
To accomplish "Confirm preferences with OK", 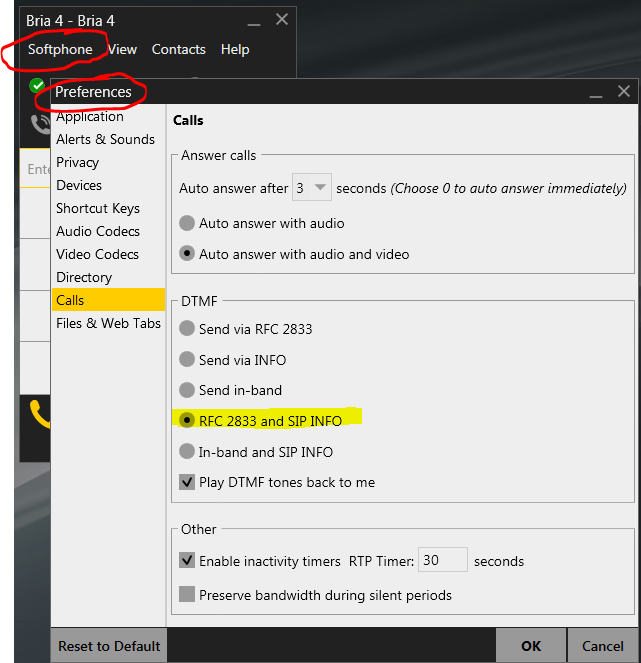I will pyautogui.click(x=531, y=646).
